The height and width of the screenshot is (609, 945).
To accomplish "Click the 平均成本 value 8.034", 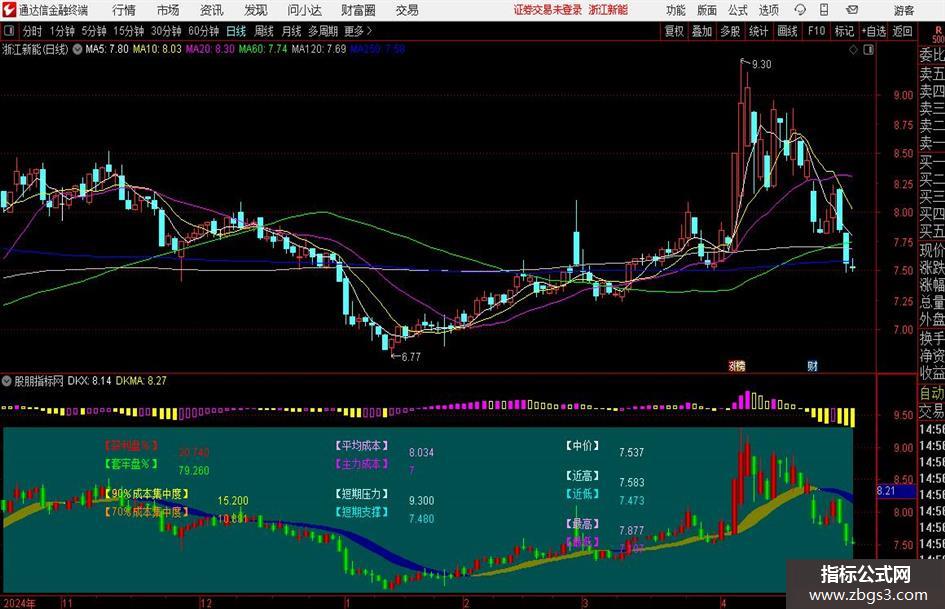I will tap(421, 452).
